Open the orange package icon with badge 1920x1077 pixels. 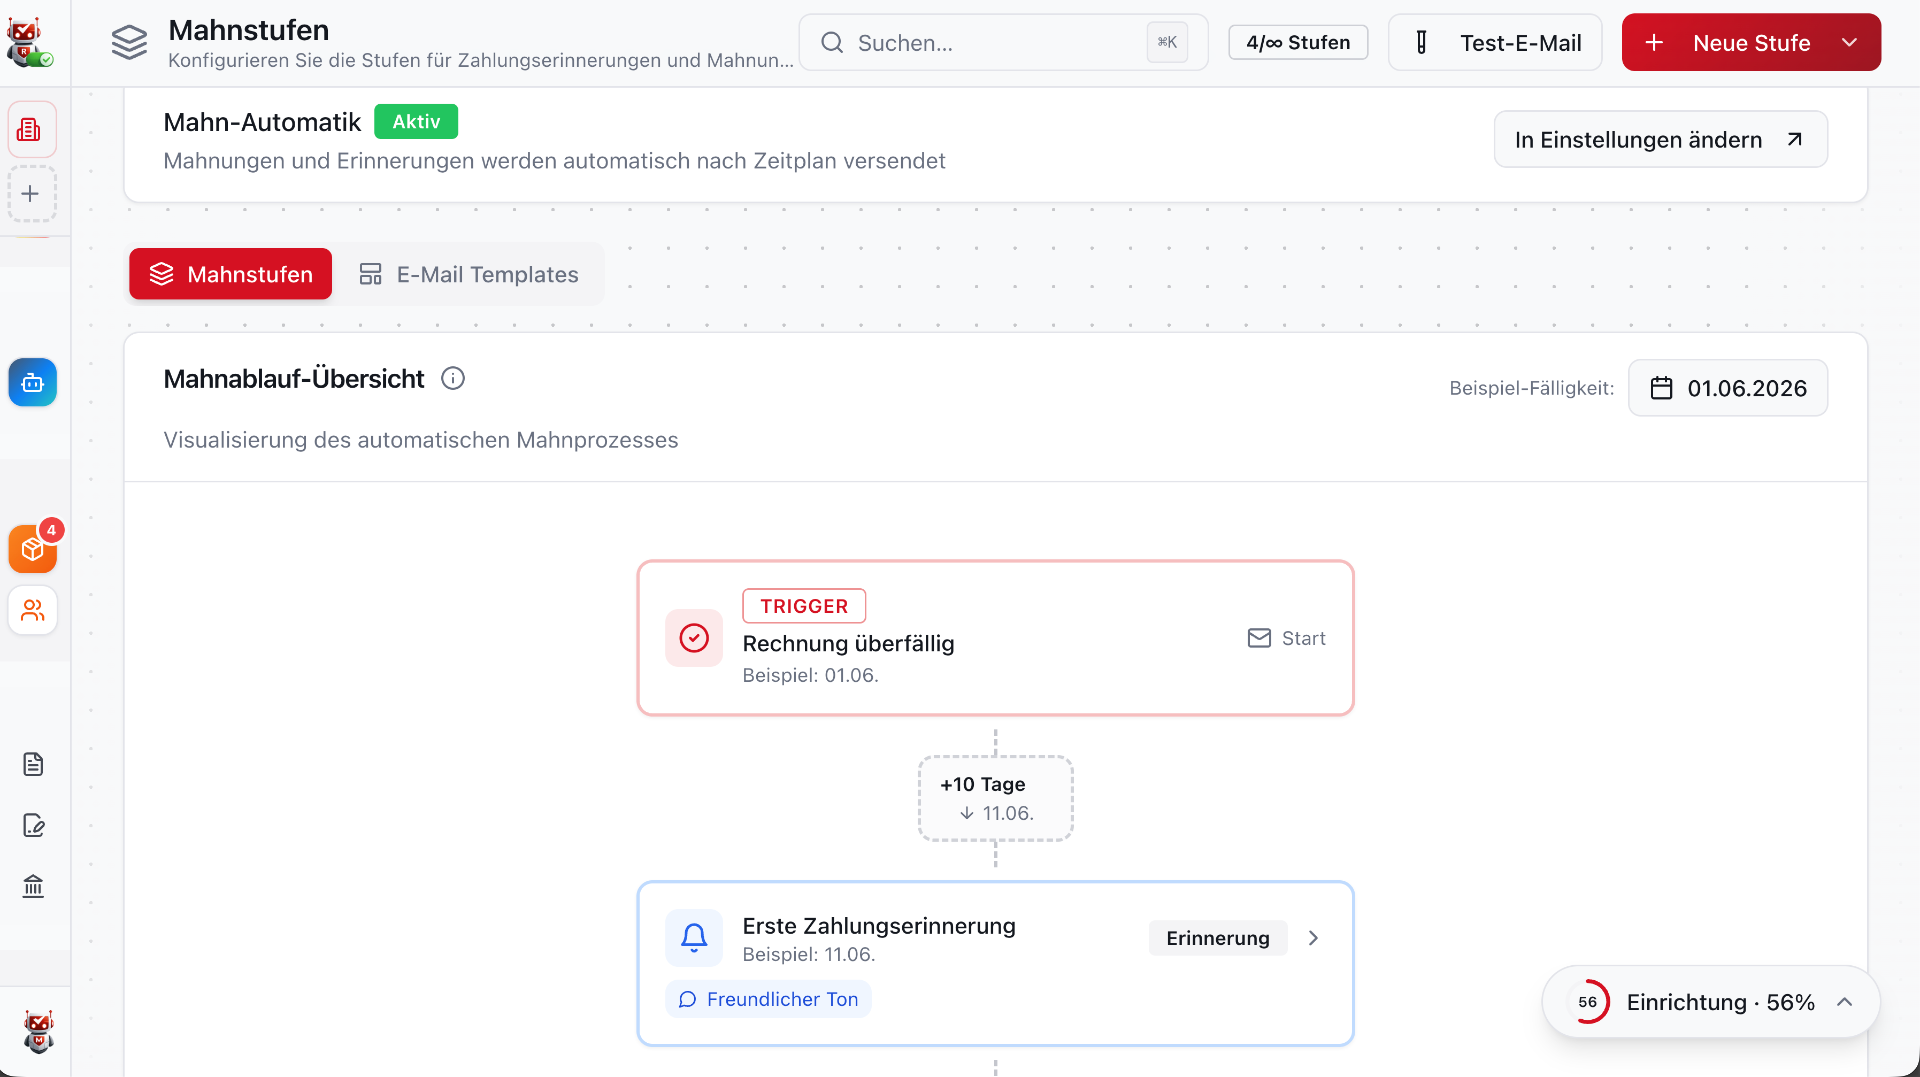click(33, 549)
